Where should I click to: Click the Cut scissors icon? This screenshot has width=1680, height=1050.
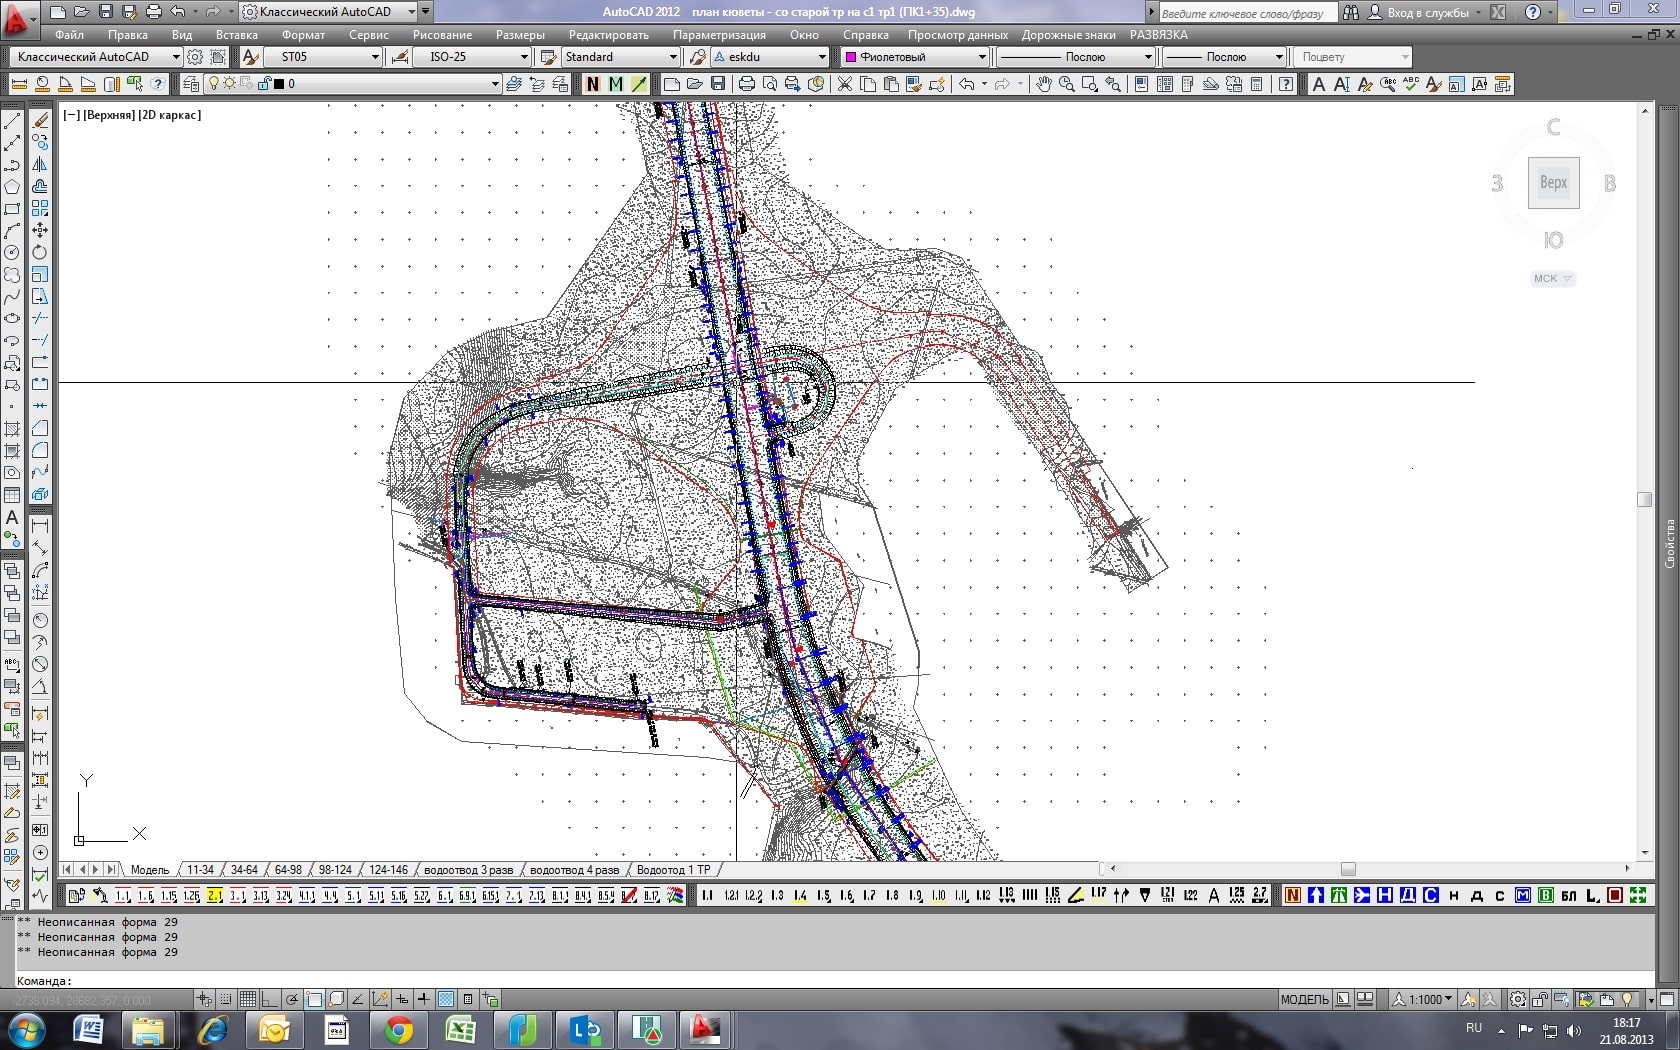tap(844, 84)
